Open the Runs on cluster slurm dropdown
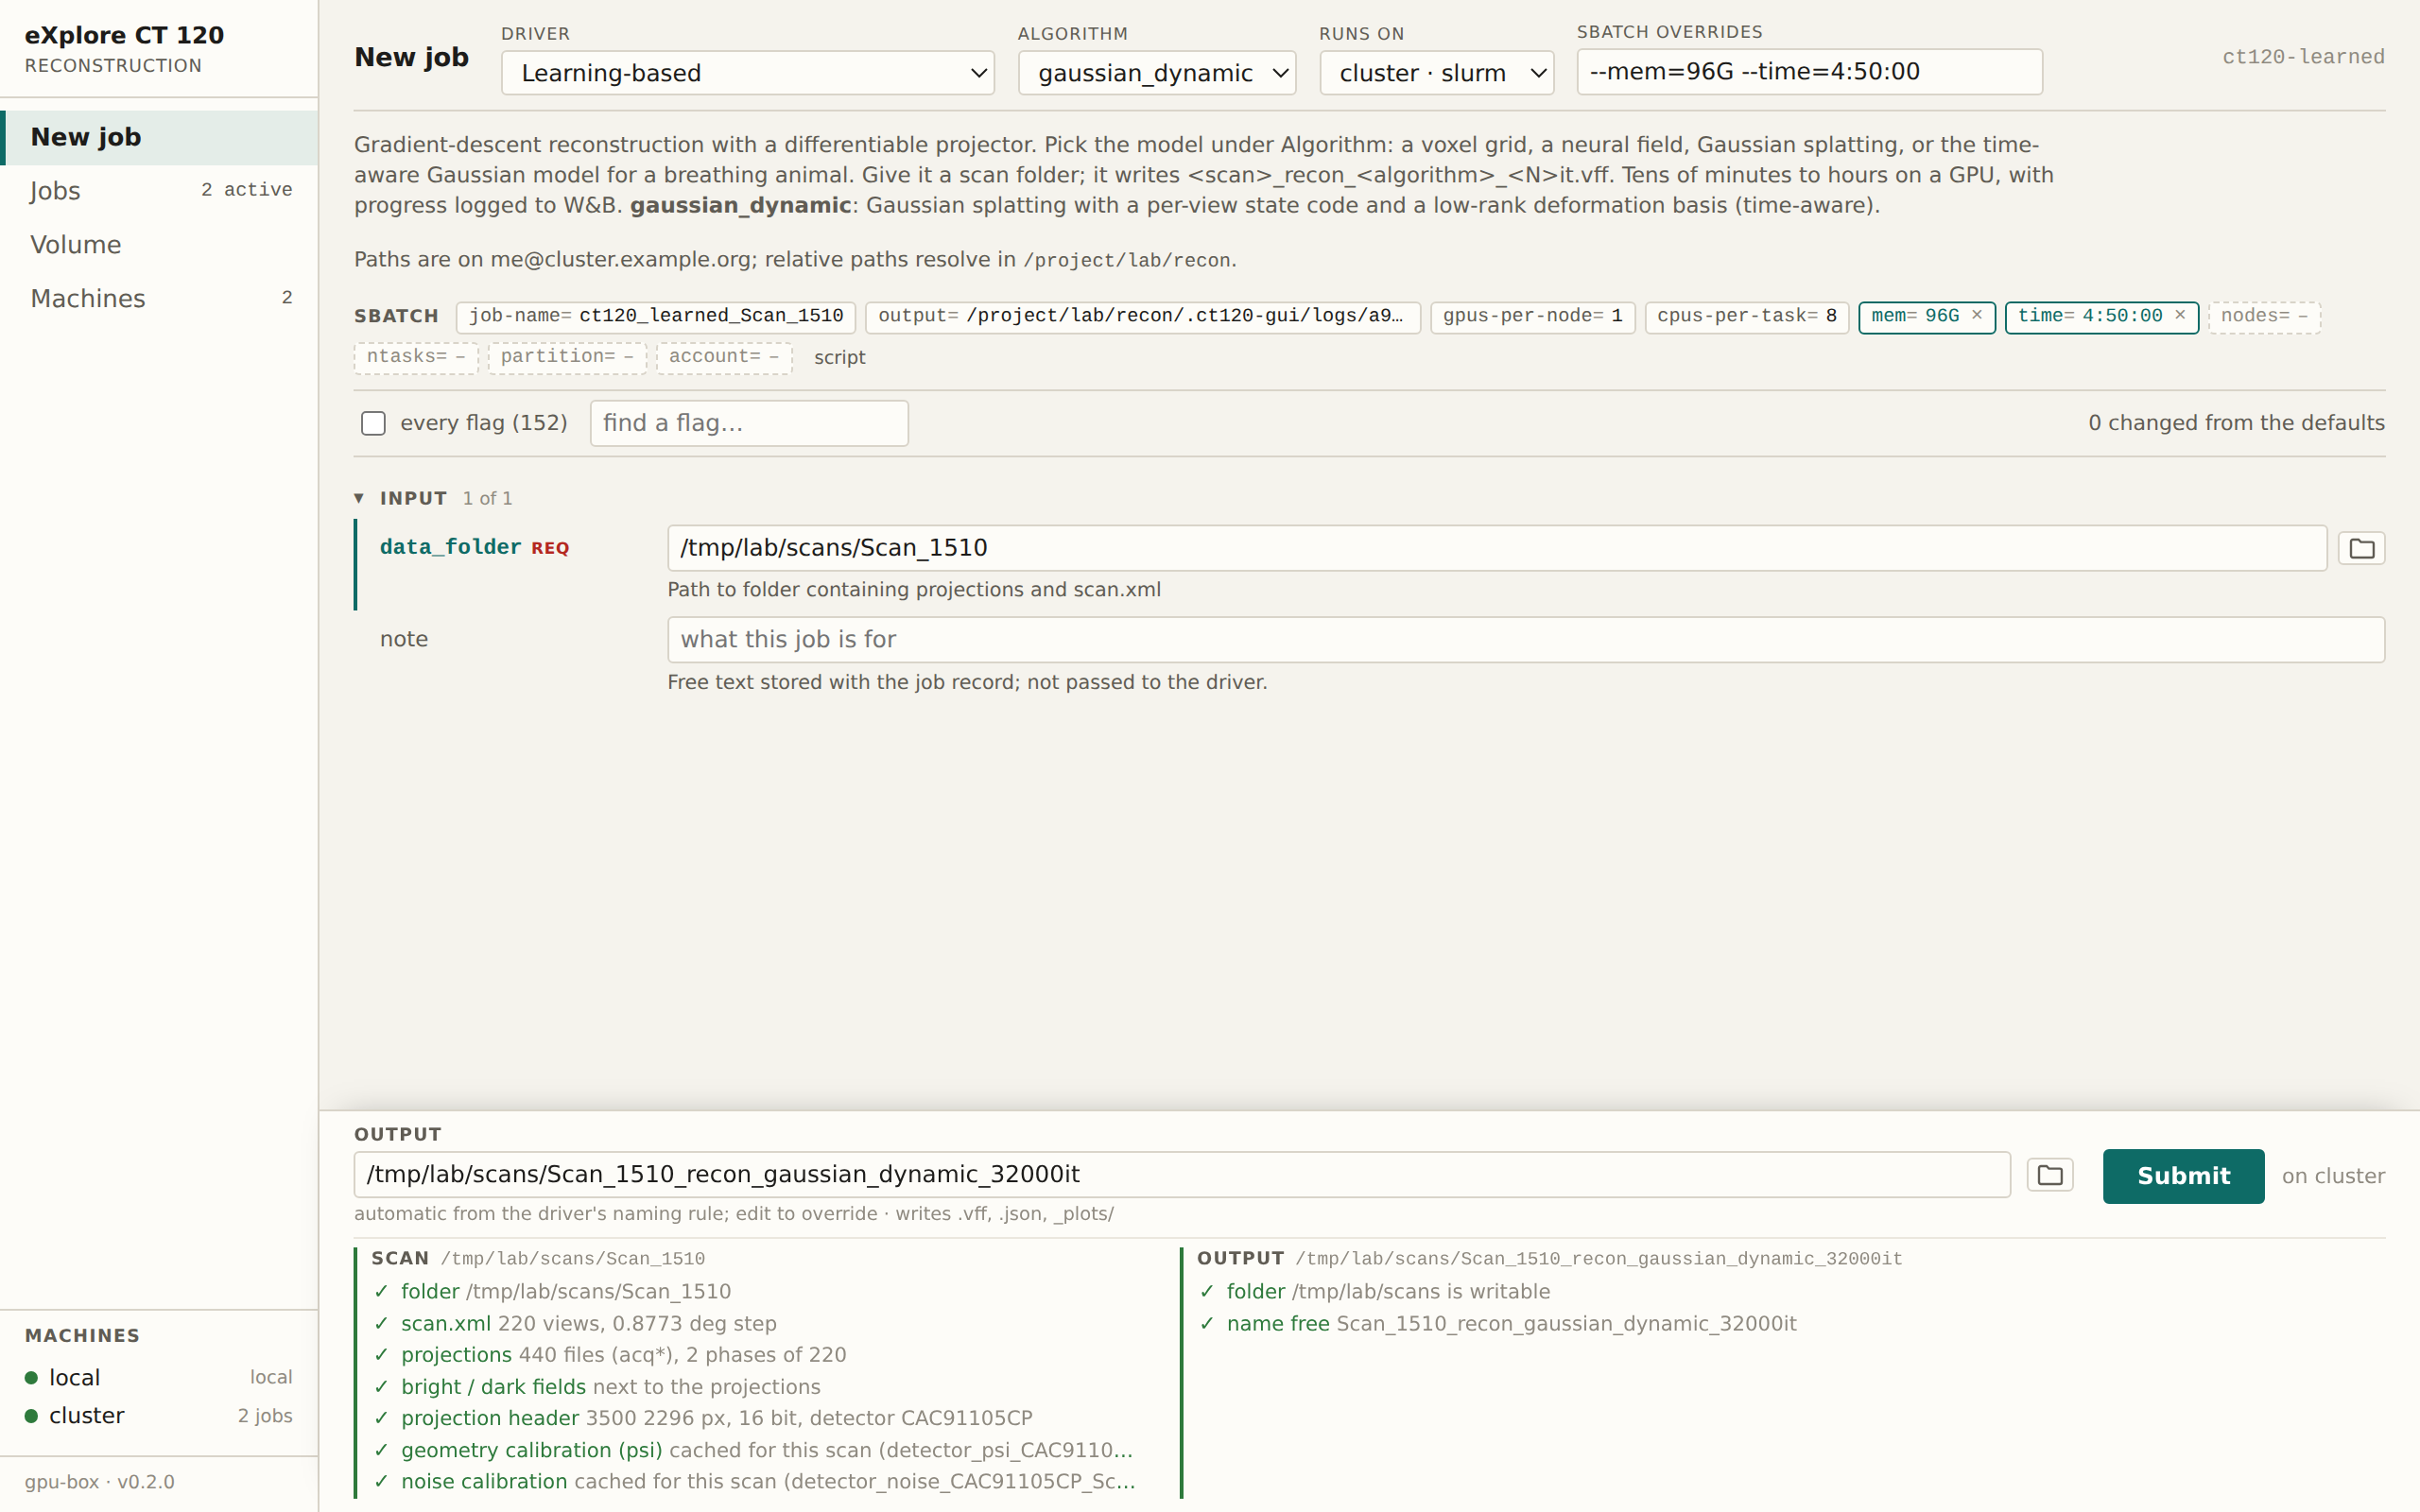 point(1436,73)
